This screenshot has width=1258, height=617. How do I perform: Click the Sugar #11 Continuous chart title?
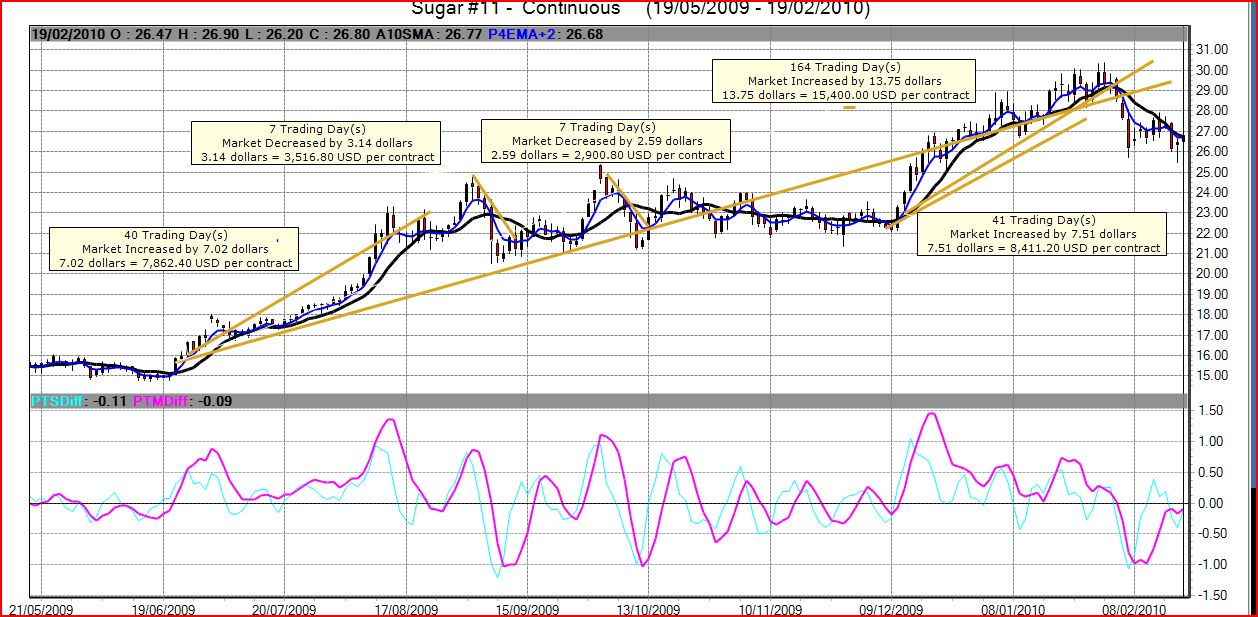point(640,9)
